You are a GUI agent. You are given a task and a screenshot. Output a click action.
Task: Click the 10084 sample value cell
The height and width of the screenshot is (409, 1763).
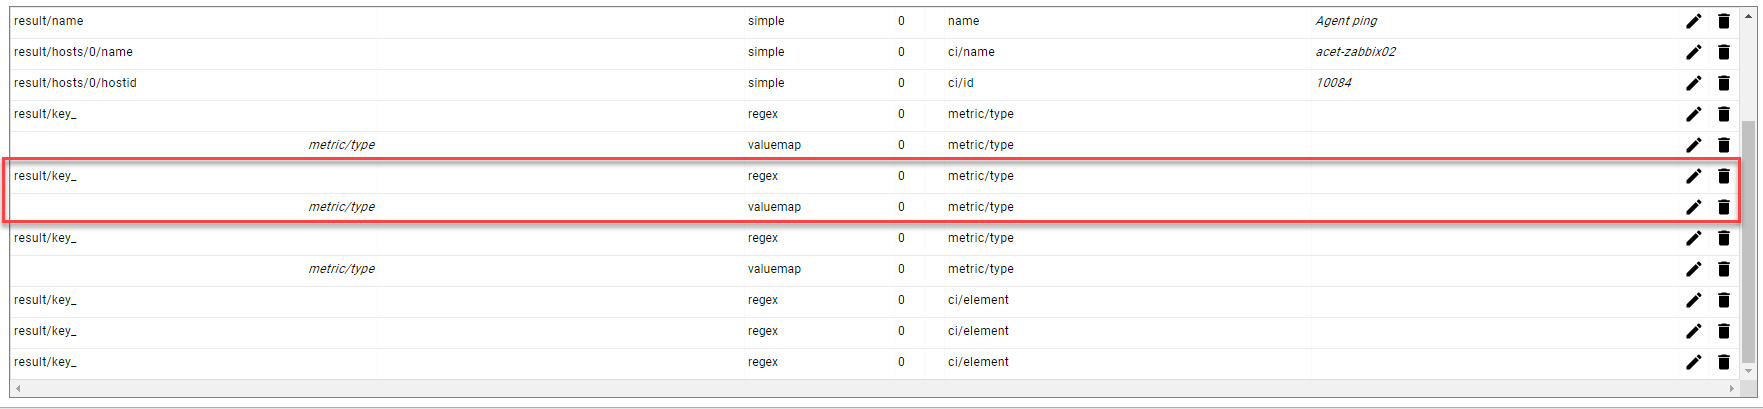(x=1333, y=83)
